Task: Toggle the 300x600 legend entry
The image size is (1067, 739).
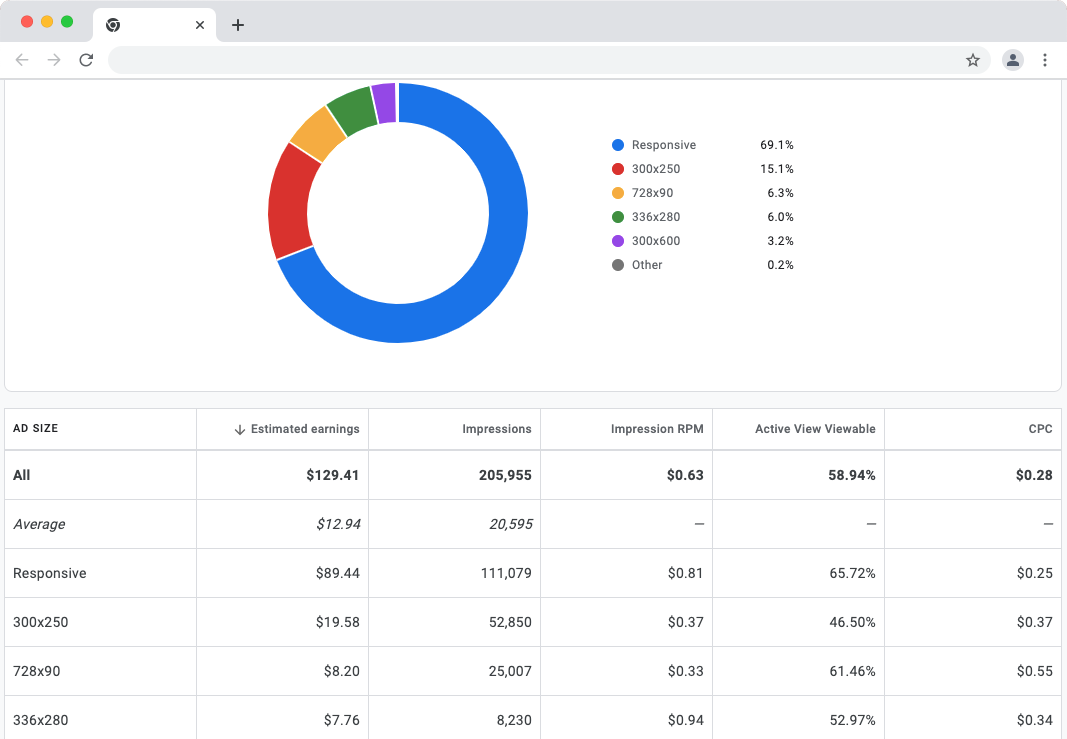Action: [x=654, y=240]
